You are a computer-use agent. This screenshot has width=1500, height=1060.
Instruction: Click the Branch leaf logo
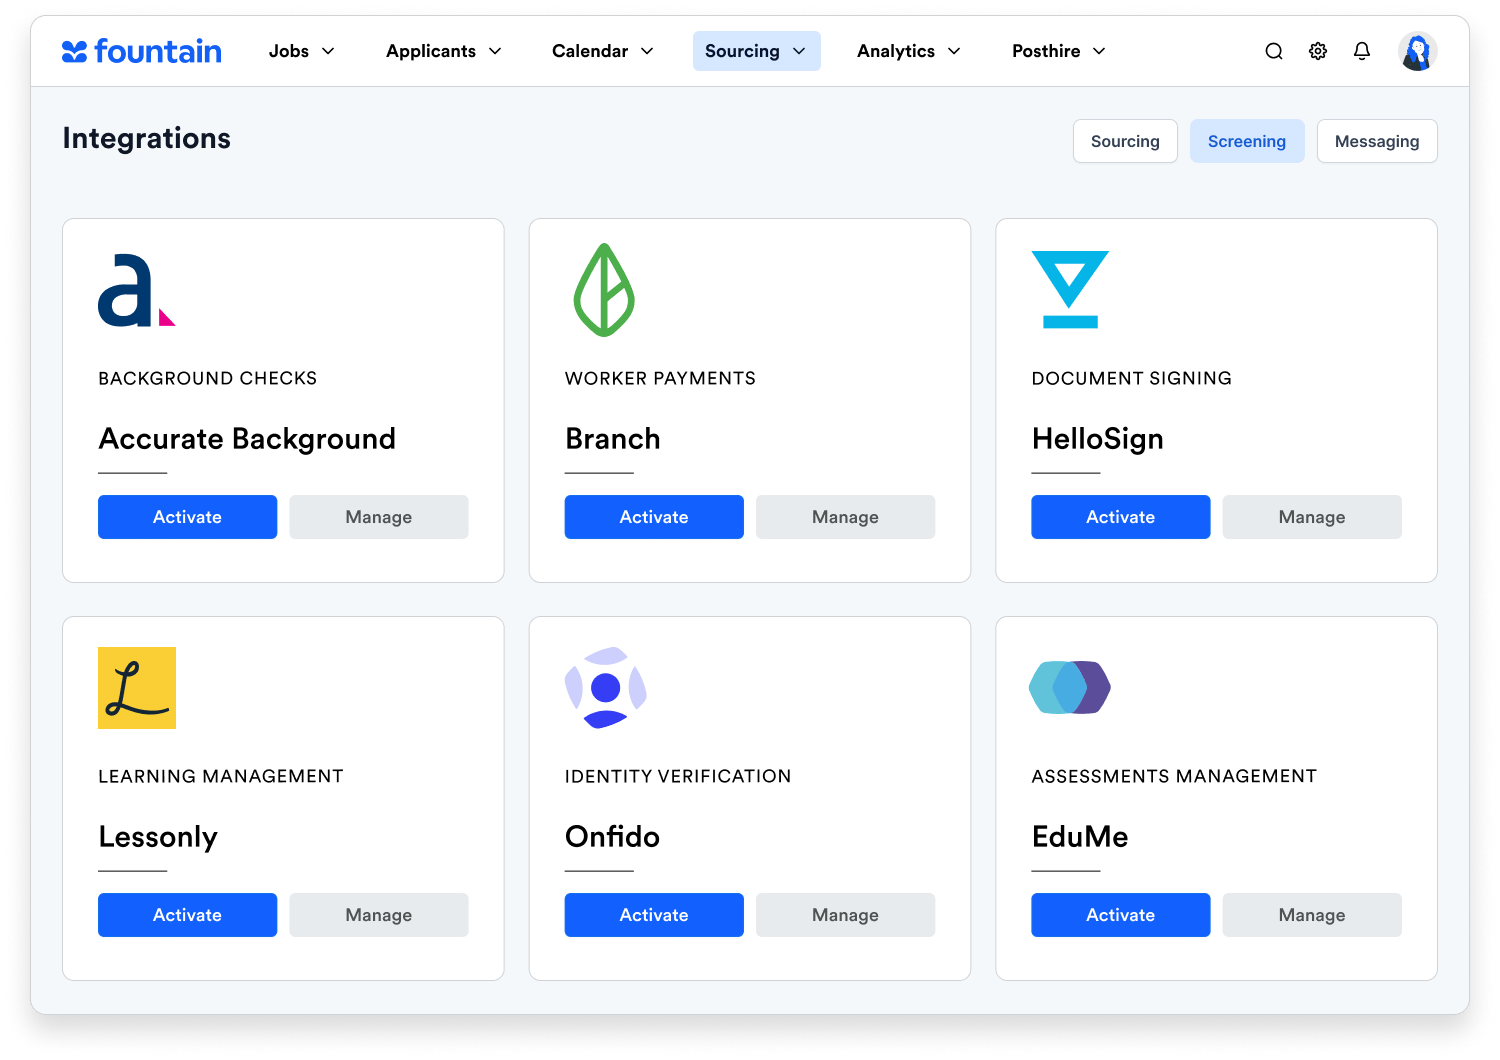(x=604, y=290)
